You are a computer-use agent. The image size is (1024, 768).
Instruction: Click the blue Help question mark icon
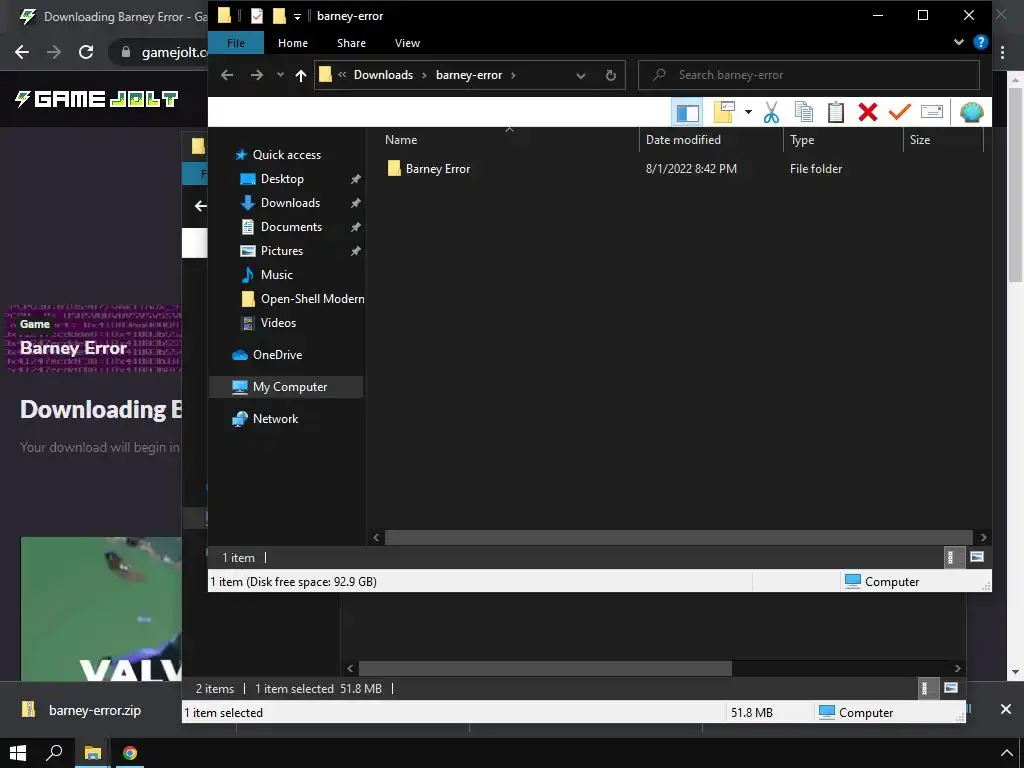980,42
